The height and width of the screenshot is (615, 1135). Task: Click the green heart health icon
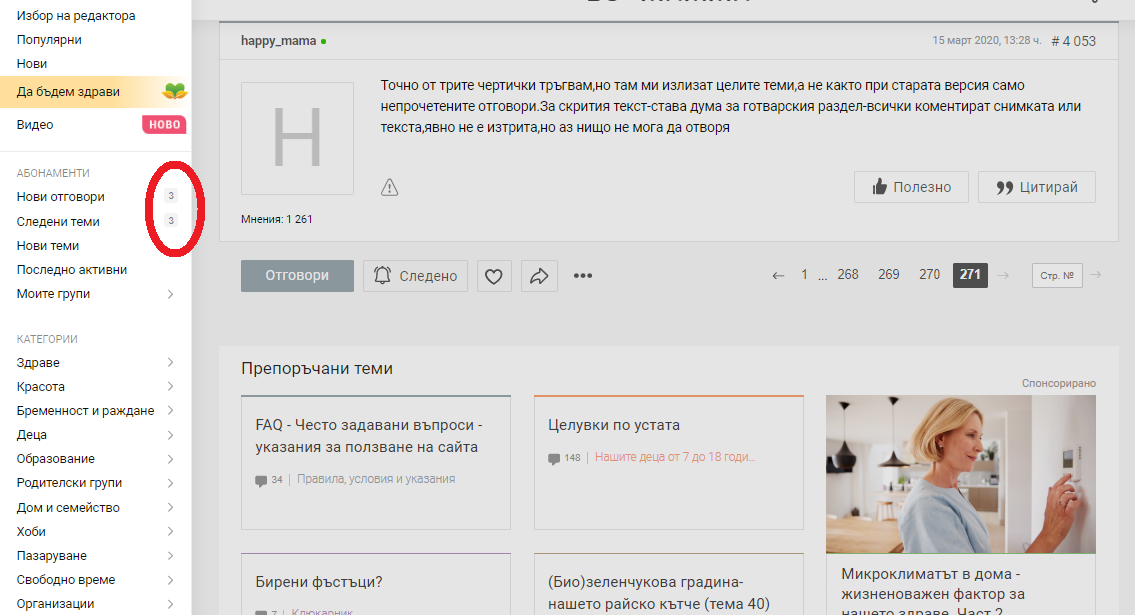tap(175, 91)
